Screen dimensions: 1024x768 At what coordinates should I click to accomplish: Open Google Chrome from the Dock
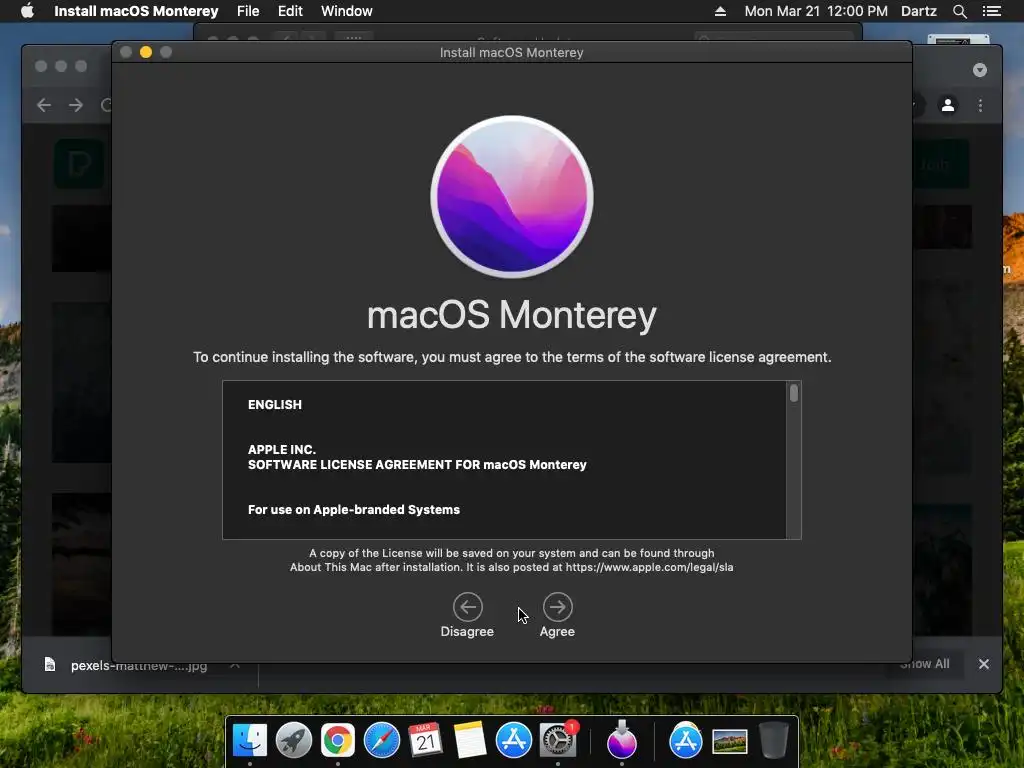338,741
